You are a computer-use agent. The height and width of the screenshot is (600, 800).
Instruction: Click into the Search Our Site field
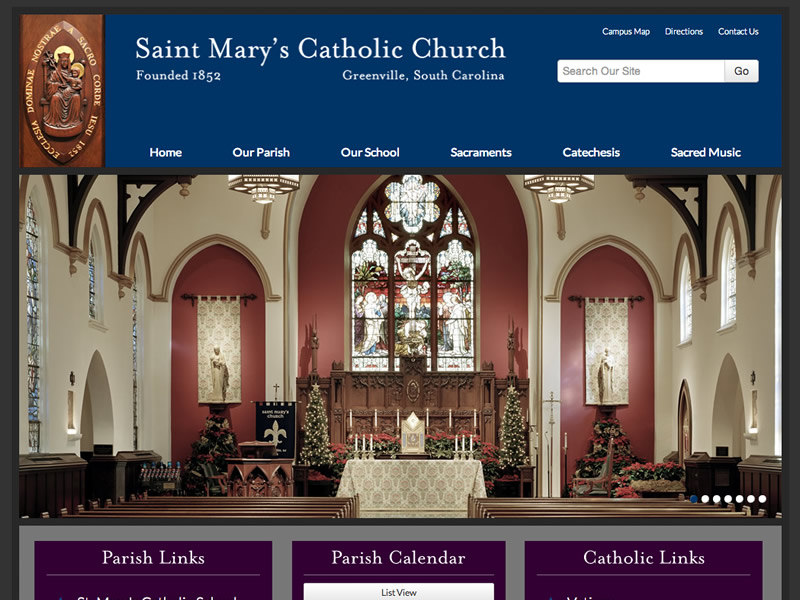(x=640, y=71)
